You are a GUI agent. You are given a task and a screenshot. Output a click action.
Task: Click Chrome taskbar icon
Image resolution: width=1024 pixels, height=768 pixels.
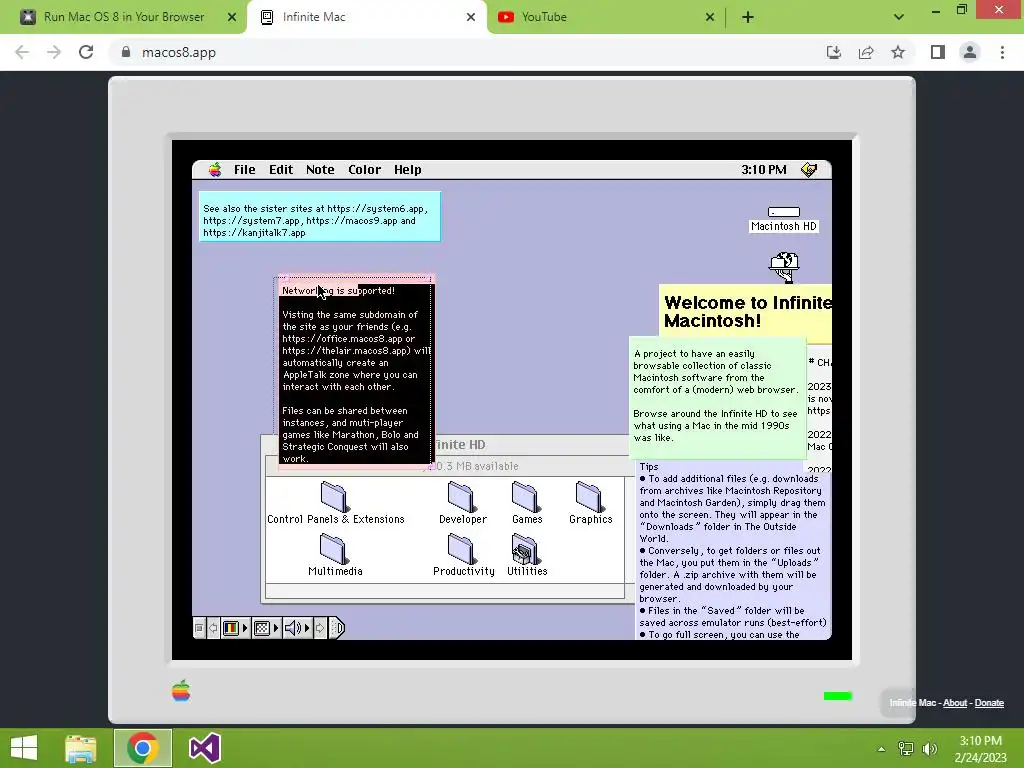(143, 748)
